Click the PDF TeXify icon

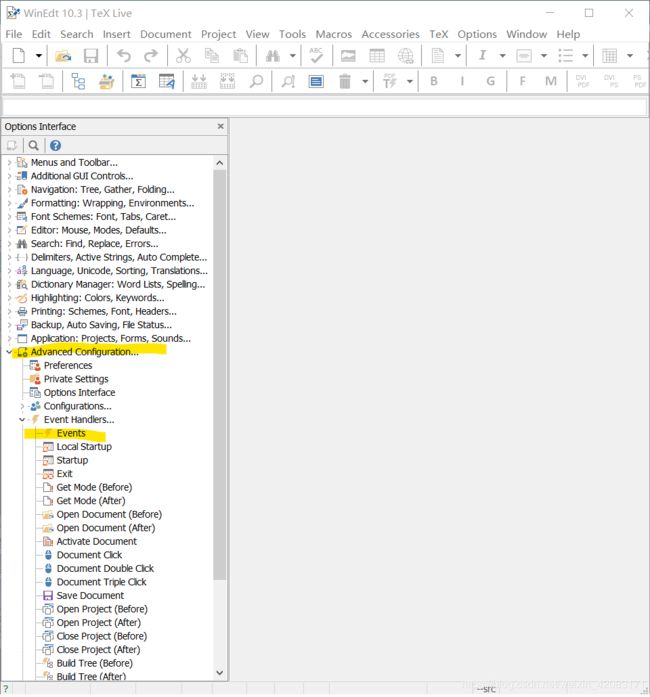(x=390, y=81)
